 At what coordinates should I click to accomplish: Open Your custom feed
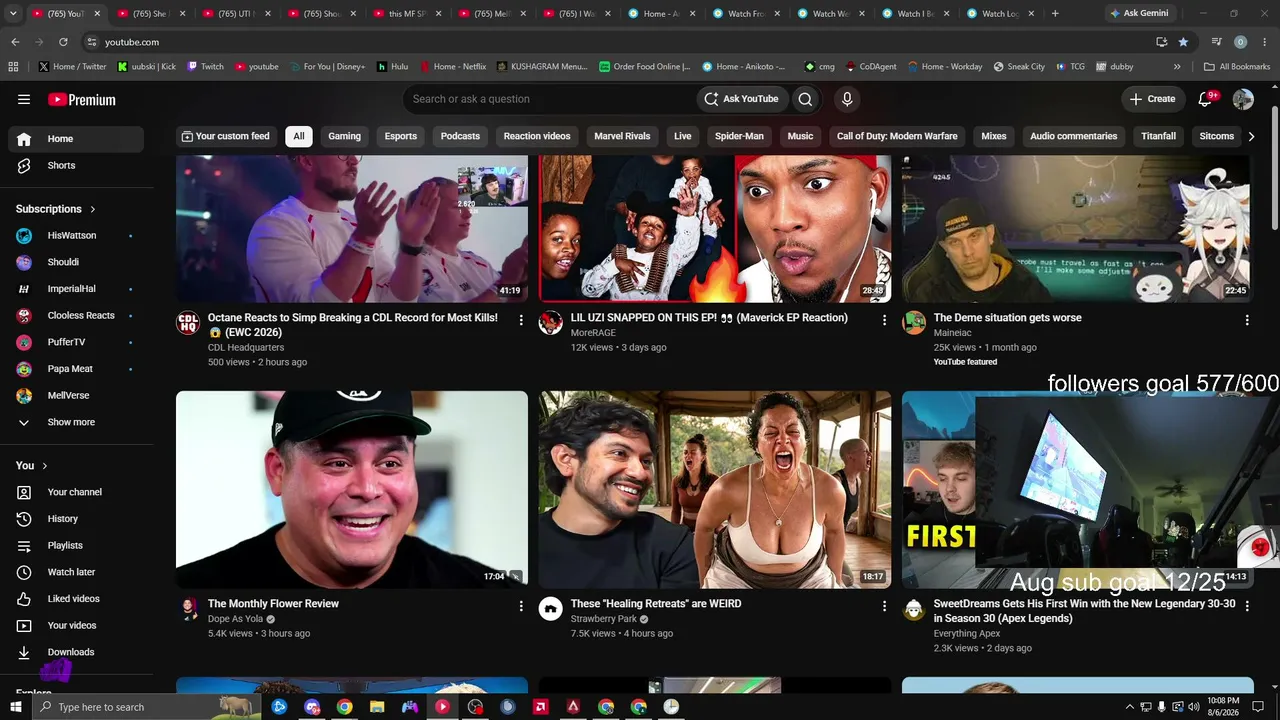tap(225, 136)
